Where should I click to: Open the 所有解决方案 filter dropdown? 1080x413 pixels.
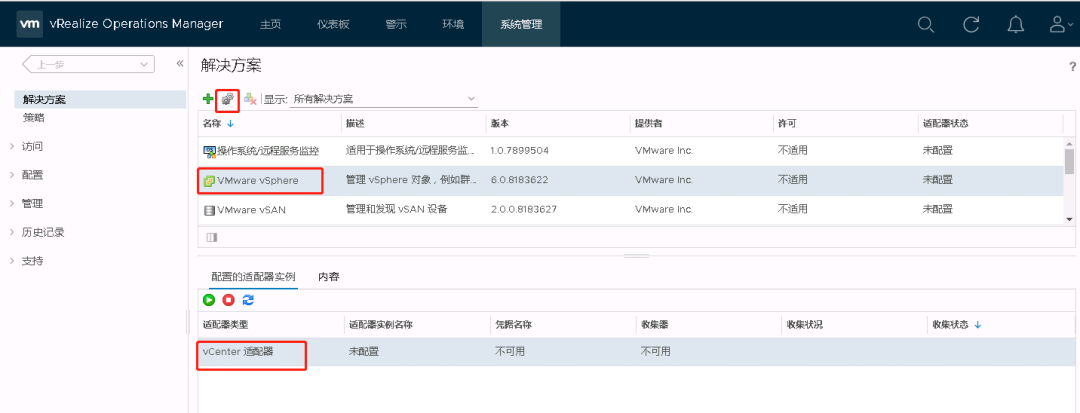click(384, 99)
